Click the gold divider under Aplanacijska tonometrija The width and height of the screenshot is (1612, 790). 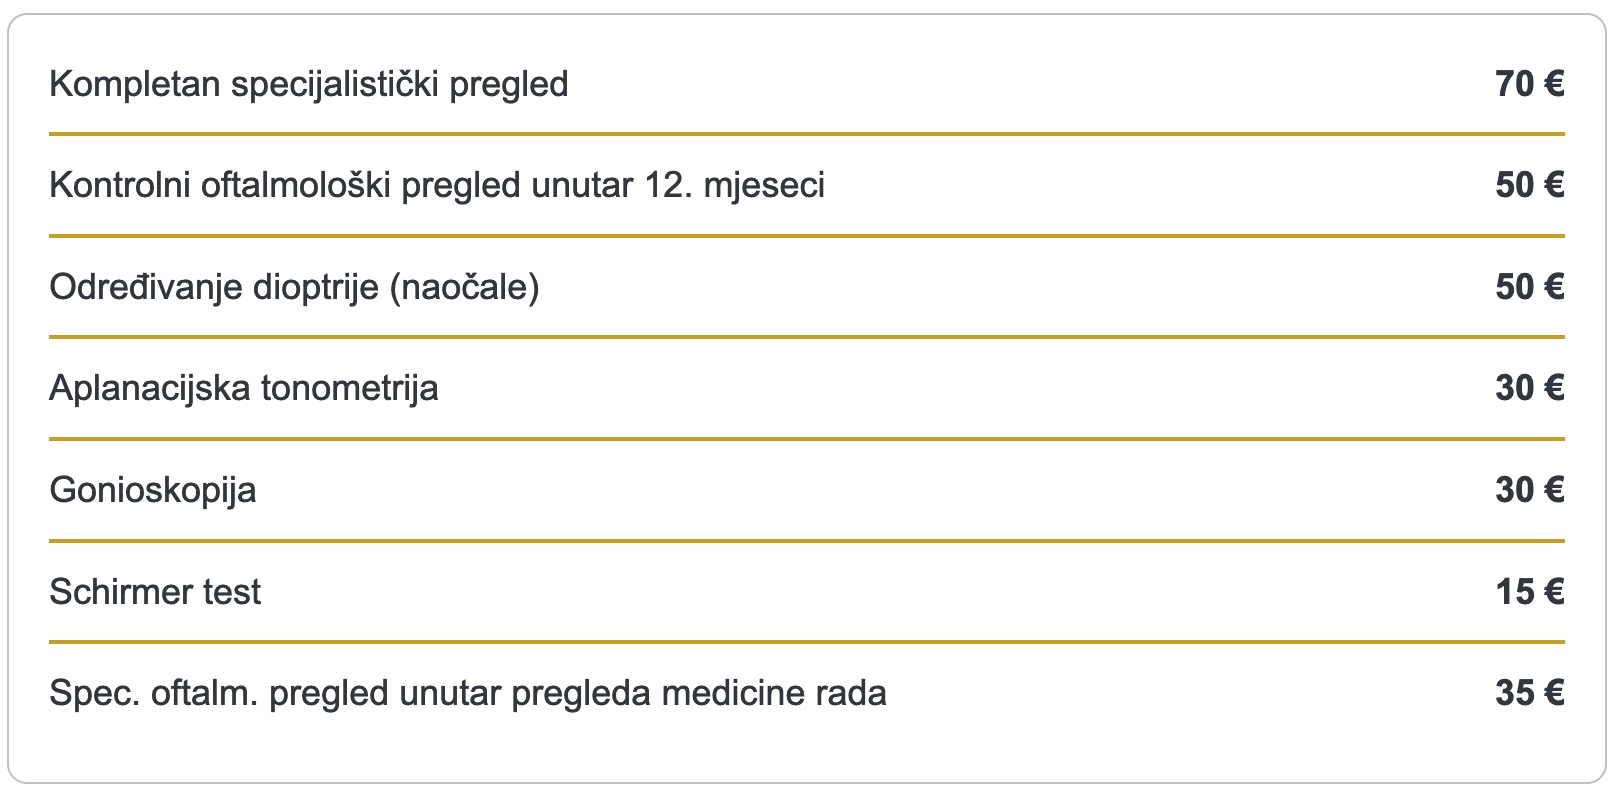coord(806,439)
